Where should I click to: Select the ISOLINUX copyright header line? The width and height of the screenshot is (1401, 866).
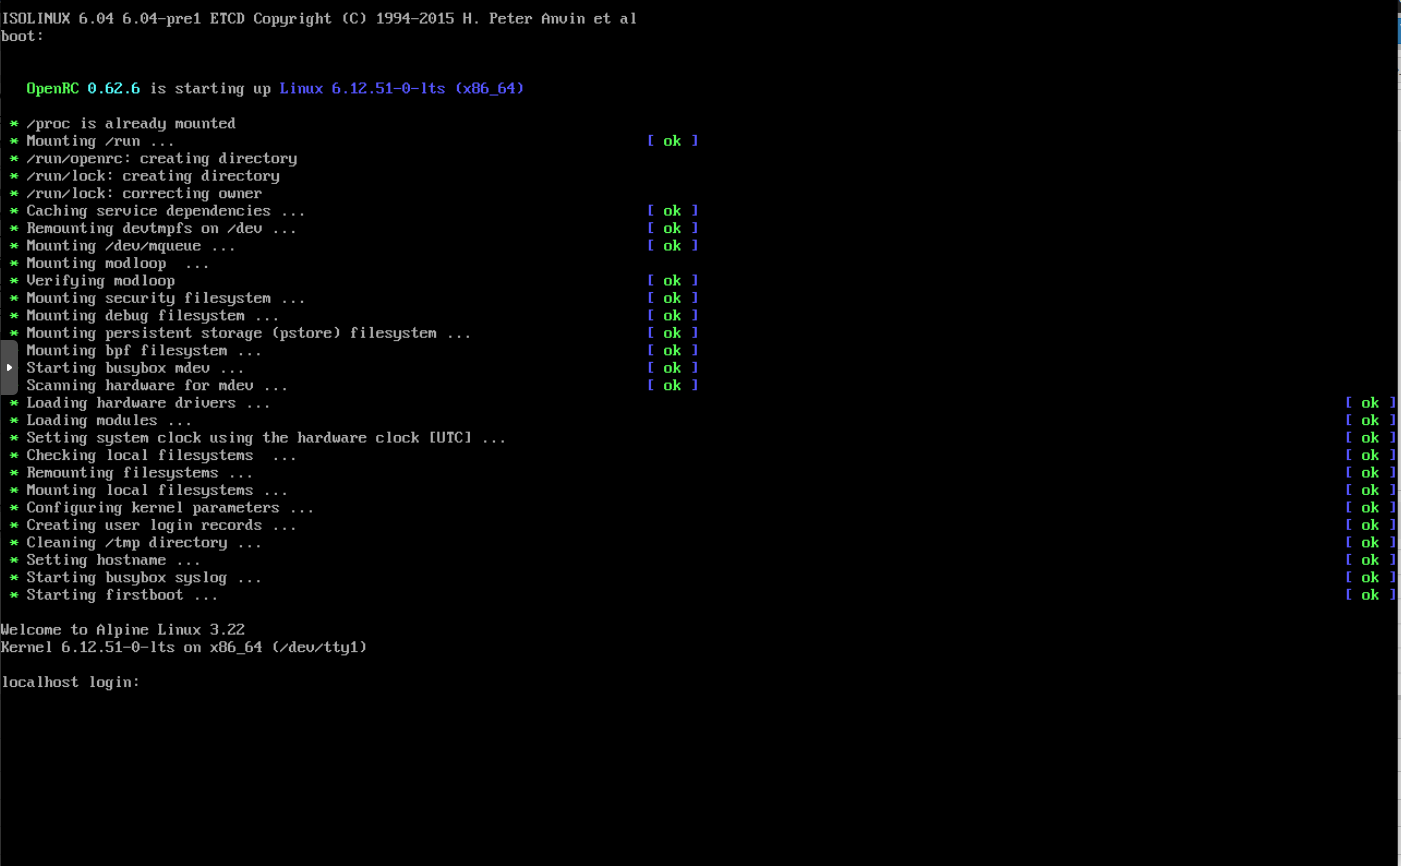(318, 18)
